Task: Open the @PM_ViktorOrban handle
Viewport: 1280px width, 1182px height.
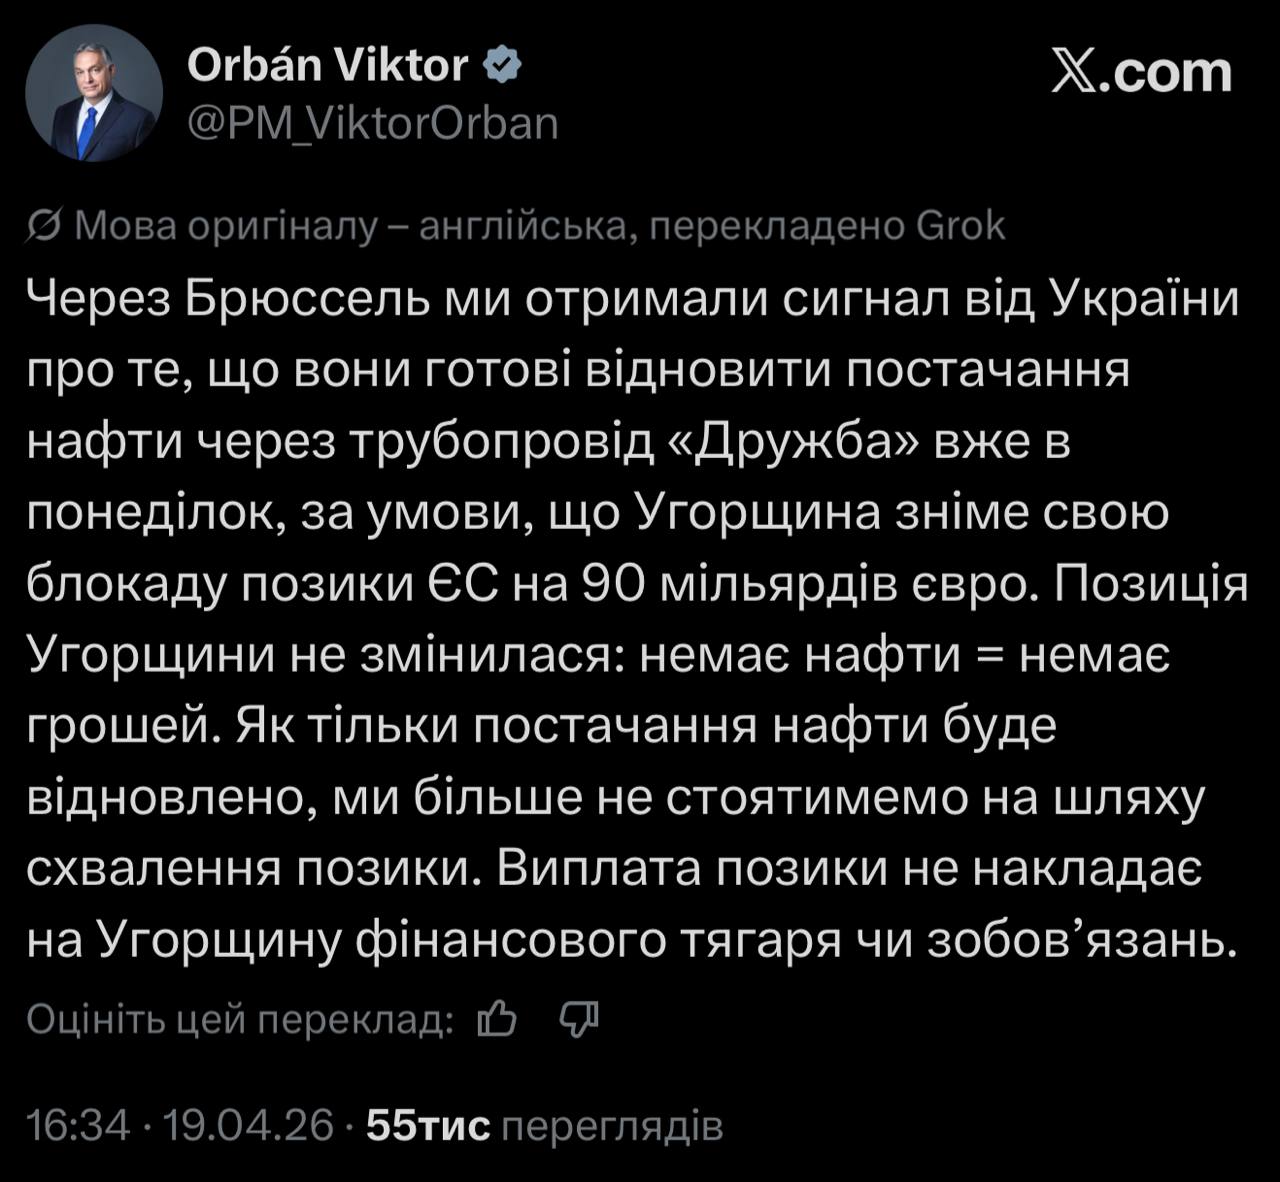Action: [373, 123]
